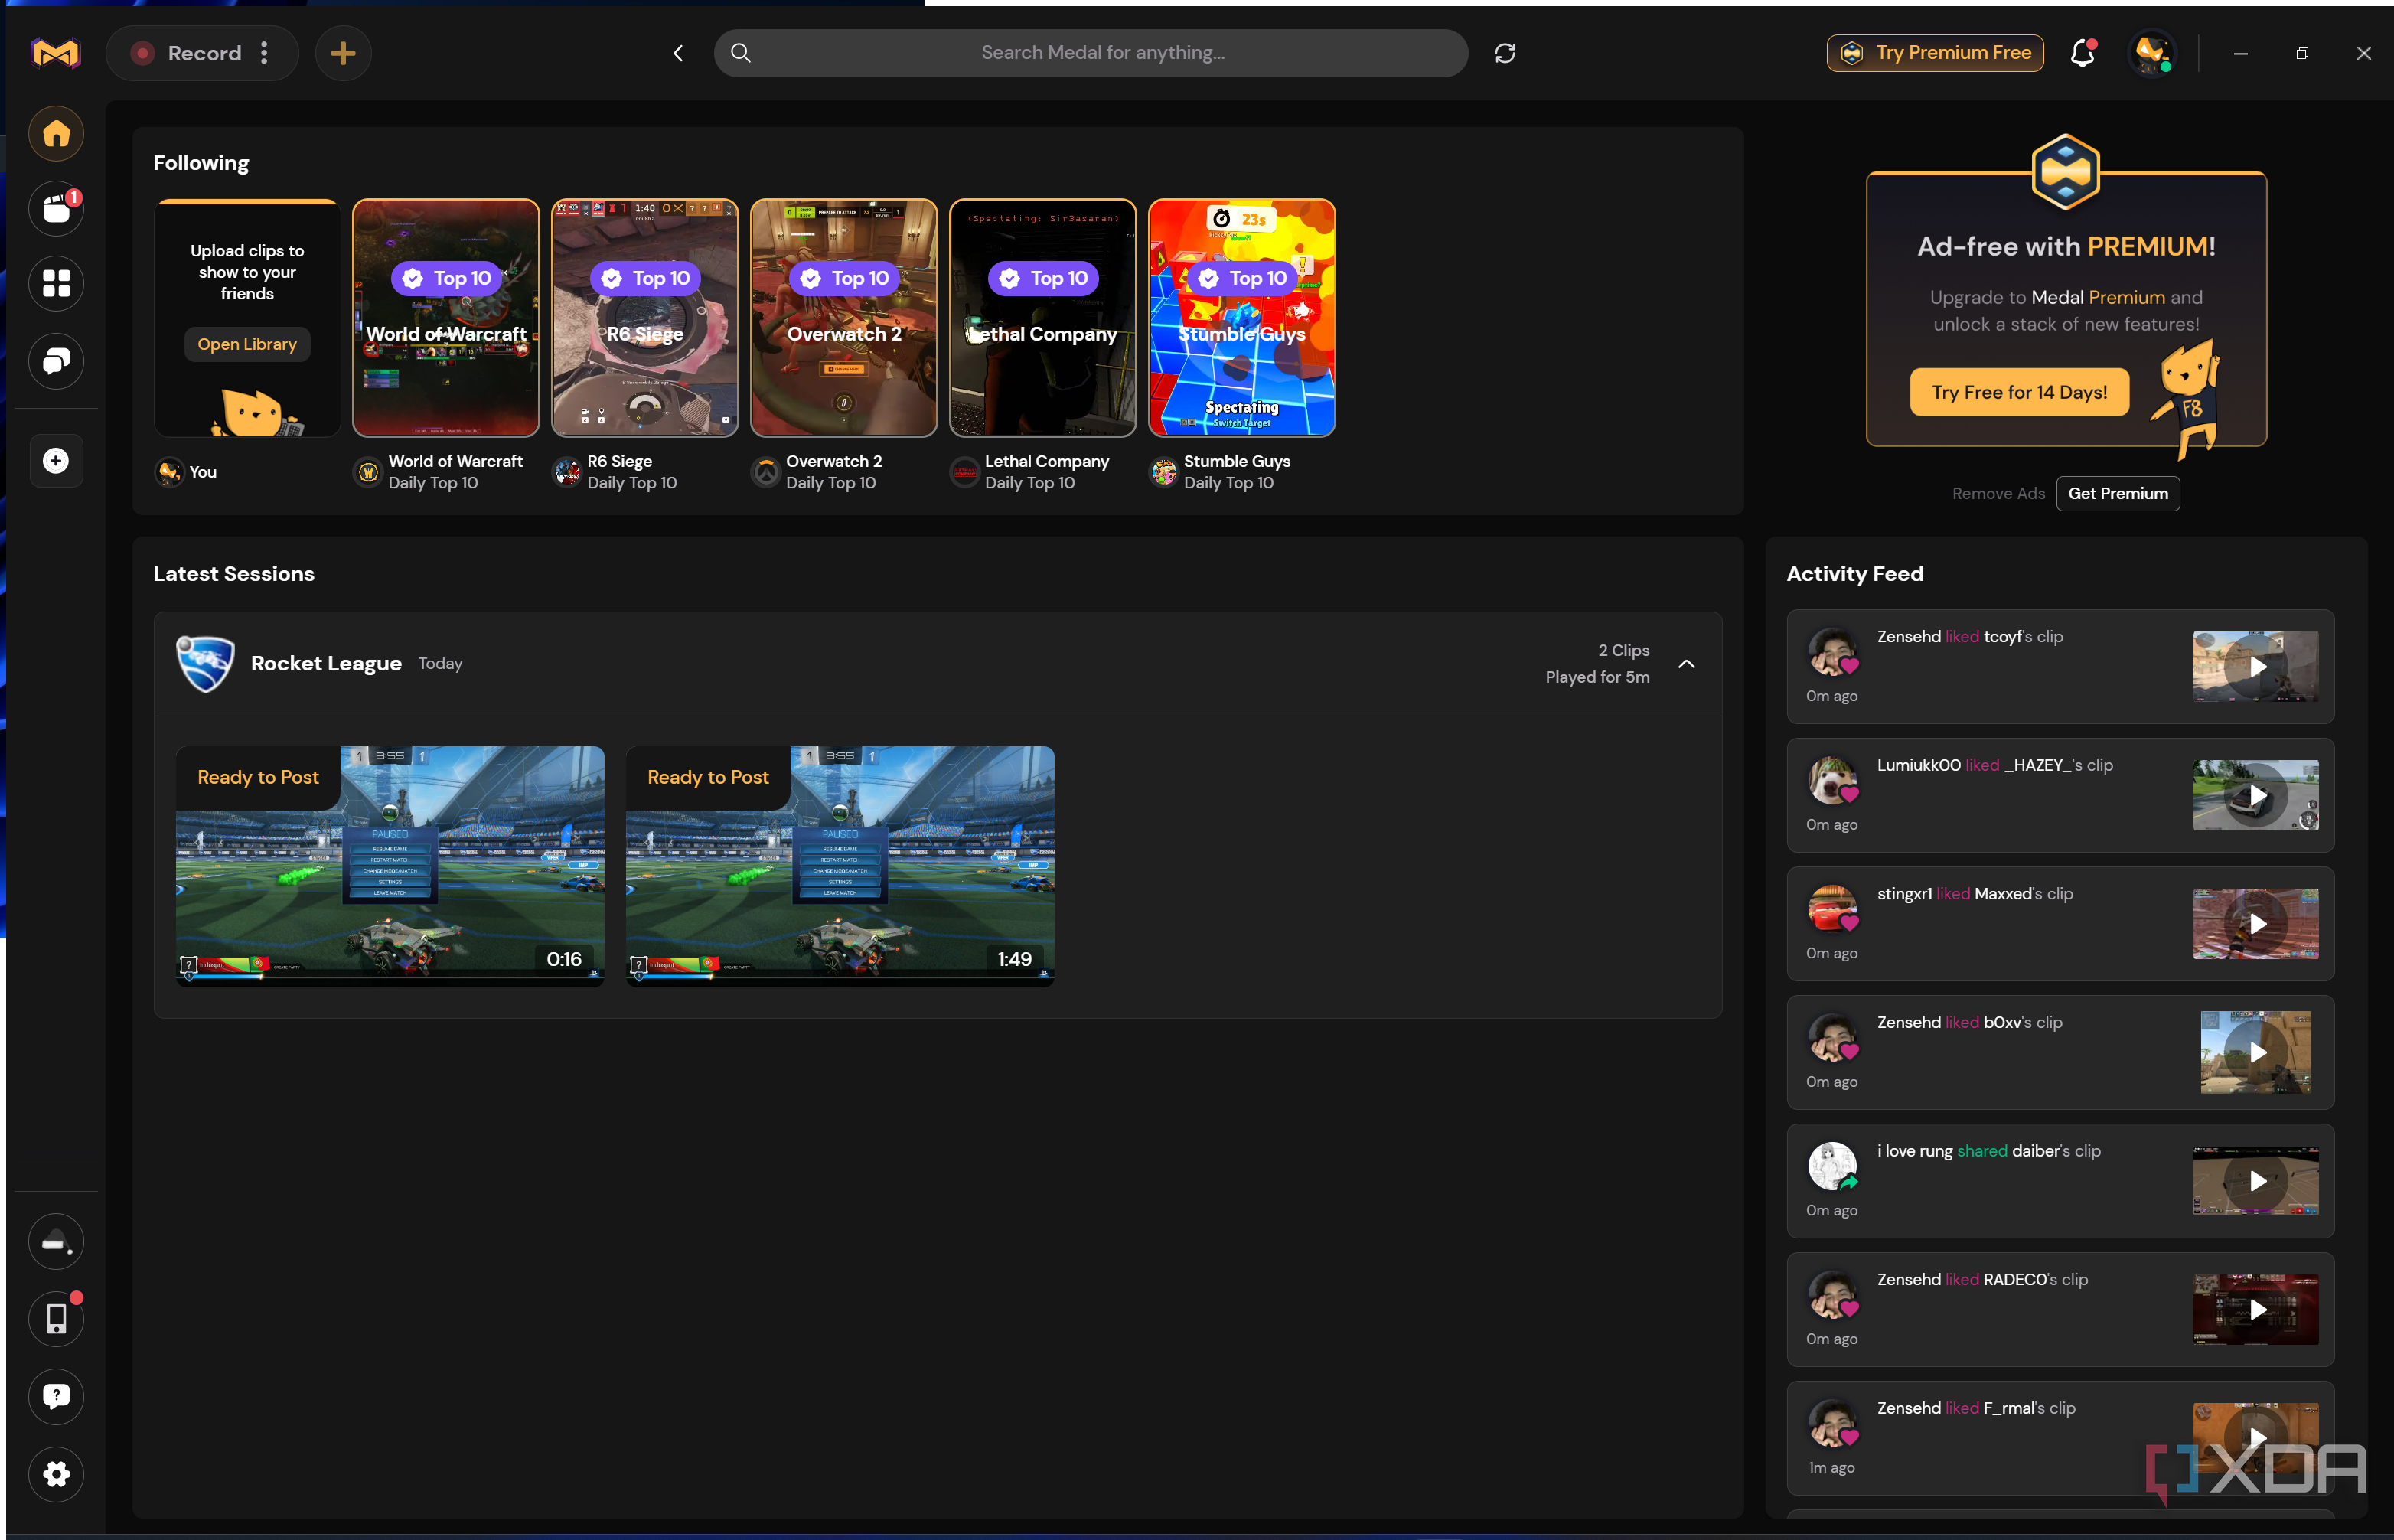
Task: Open the mobile phone sidebar icon
Action: click(x=56, y=1319)
